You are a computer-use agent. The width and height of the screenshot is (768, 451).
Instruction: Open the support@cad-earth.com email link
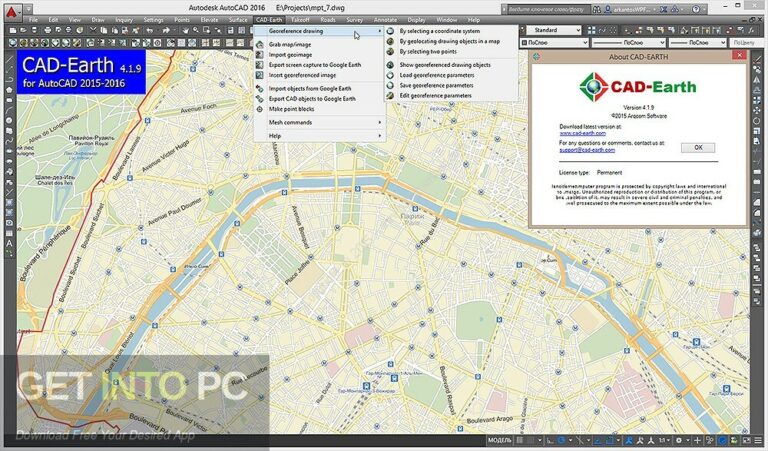pyautogui.click(x=587, y=150)
